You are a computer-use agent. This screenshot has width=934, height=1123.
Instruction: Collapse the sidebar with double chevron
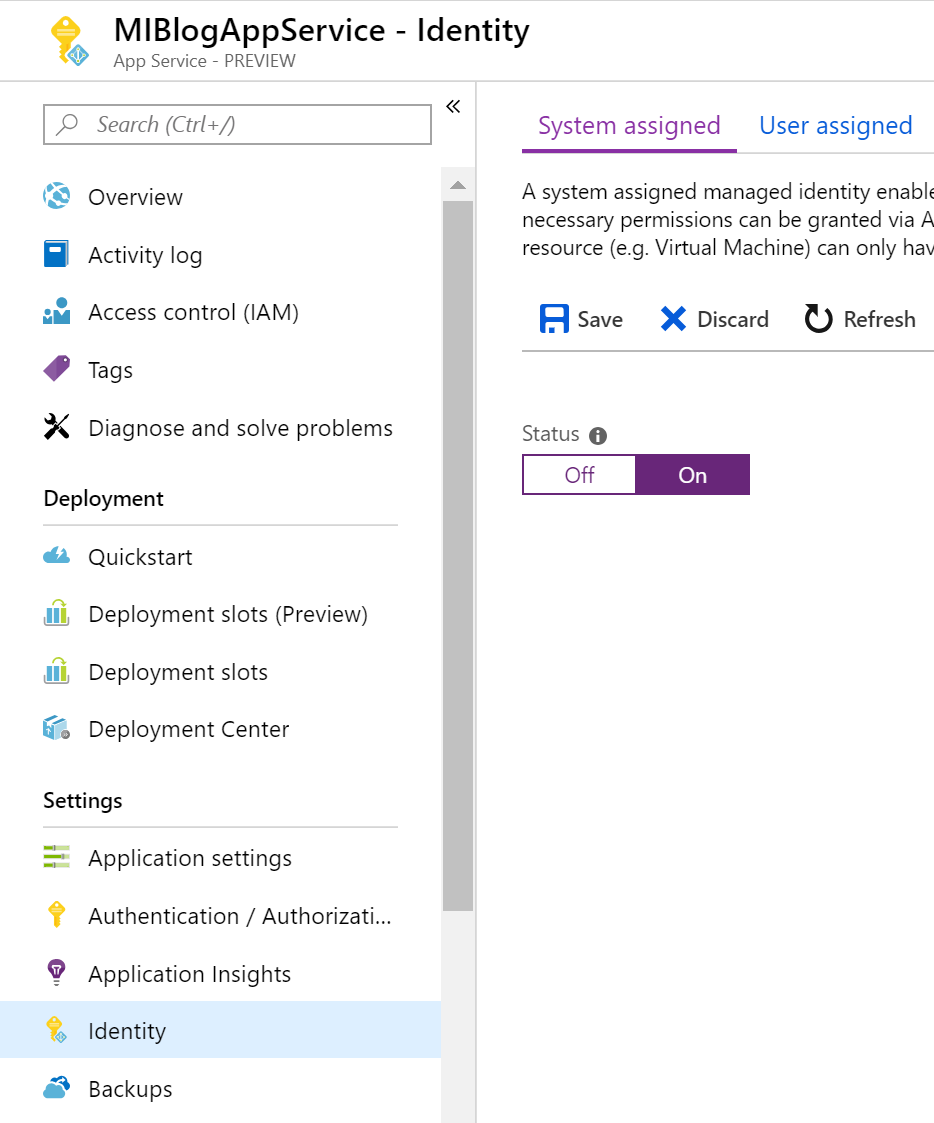(453, 107)
